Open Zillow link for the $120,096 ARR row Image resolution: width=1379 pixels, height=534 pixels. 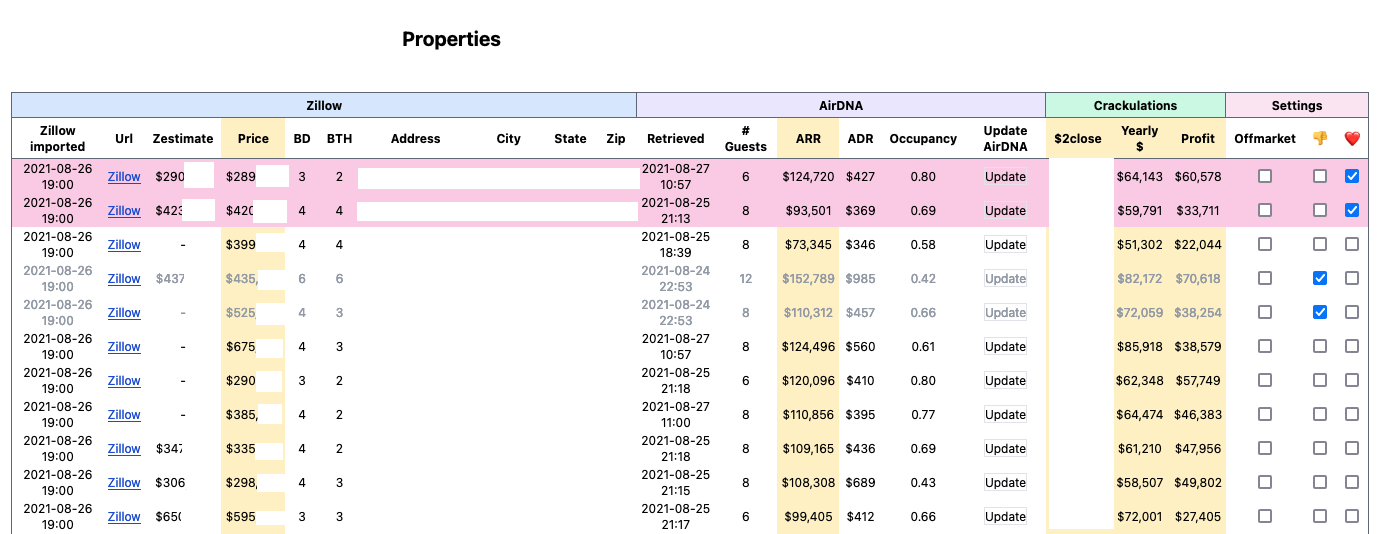pos(124,381)
